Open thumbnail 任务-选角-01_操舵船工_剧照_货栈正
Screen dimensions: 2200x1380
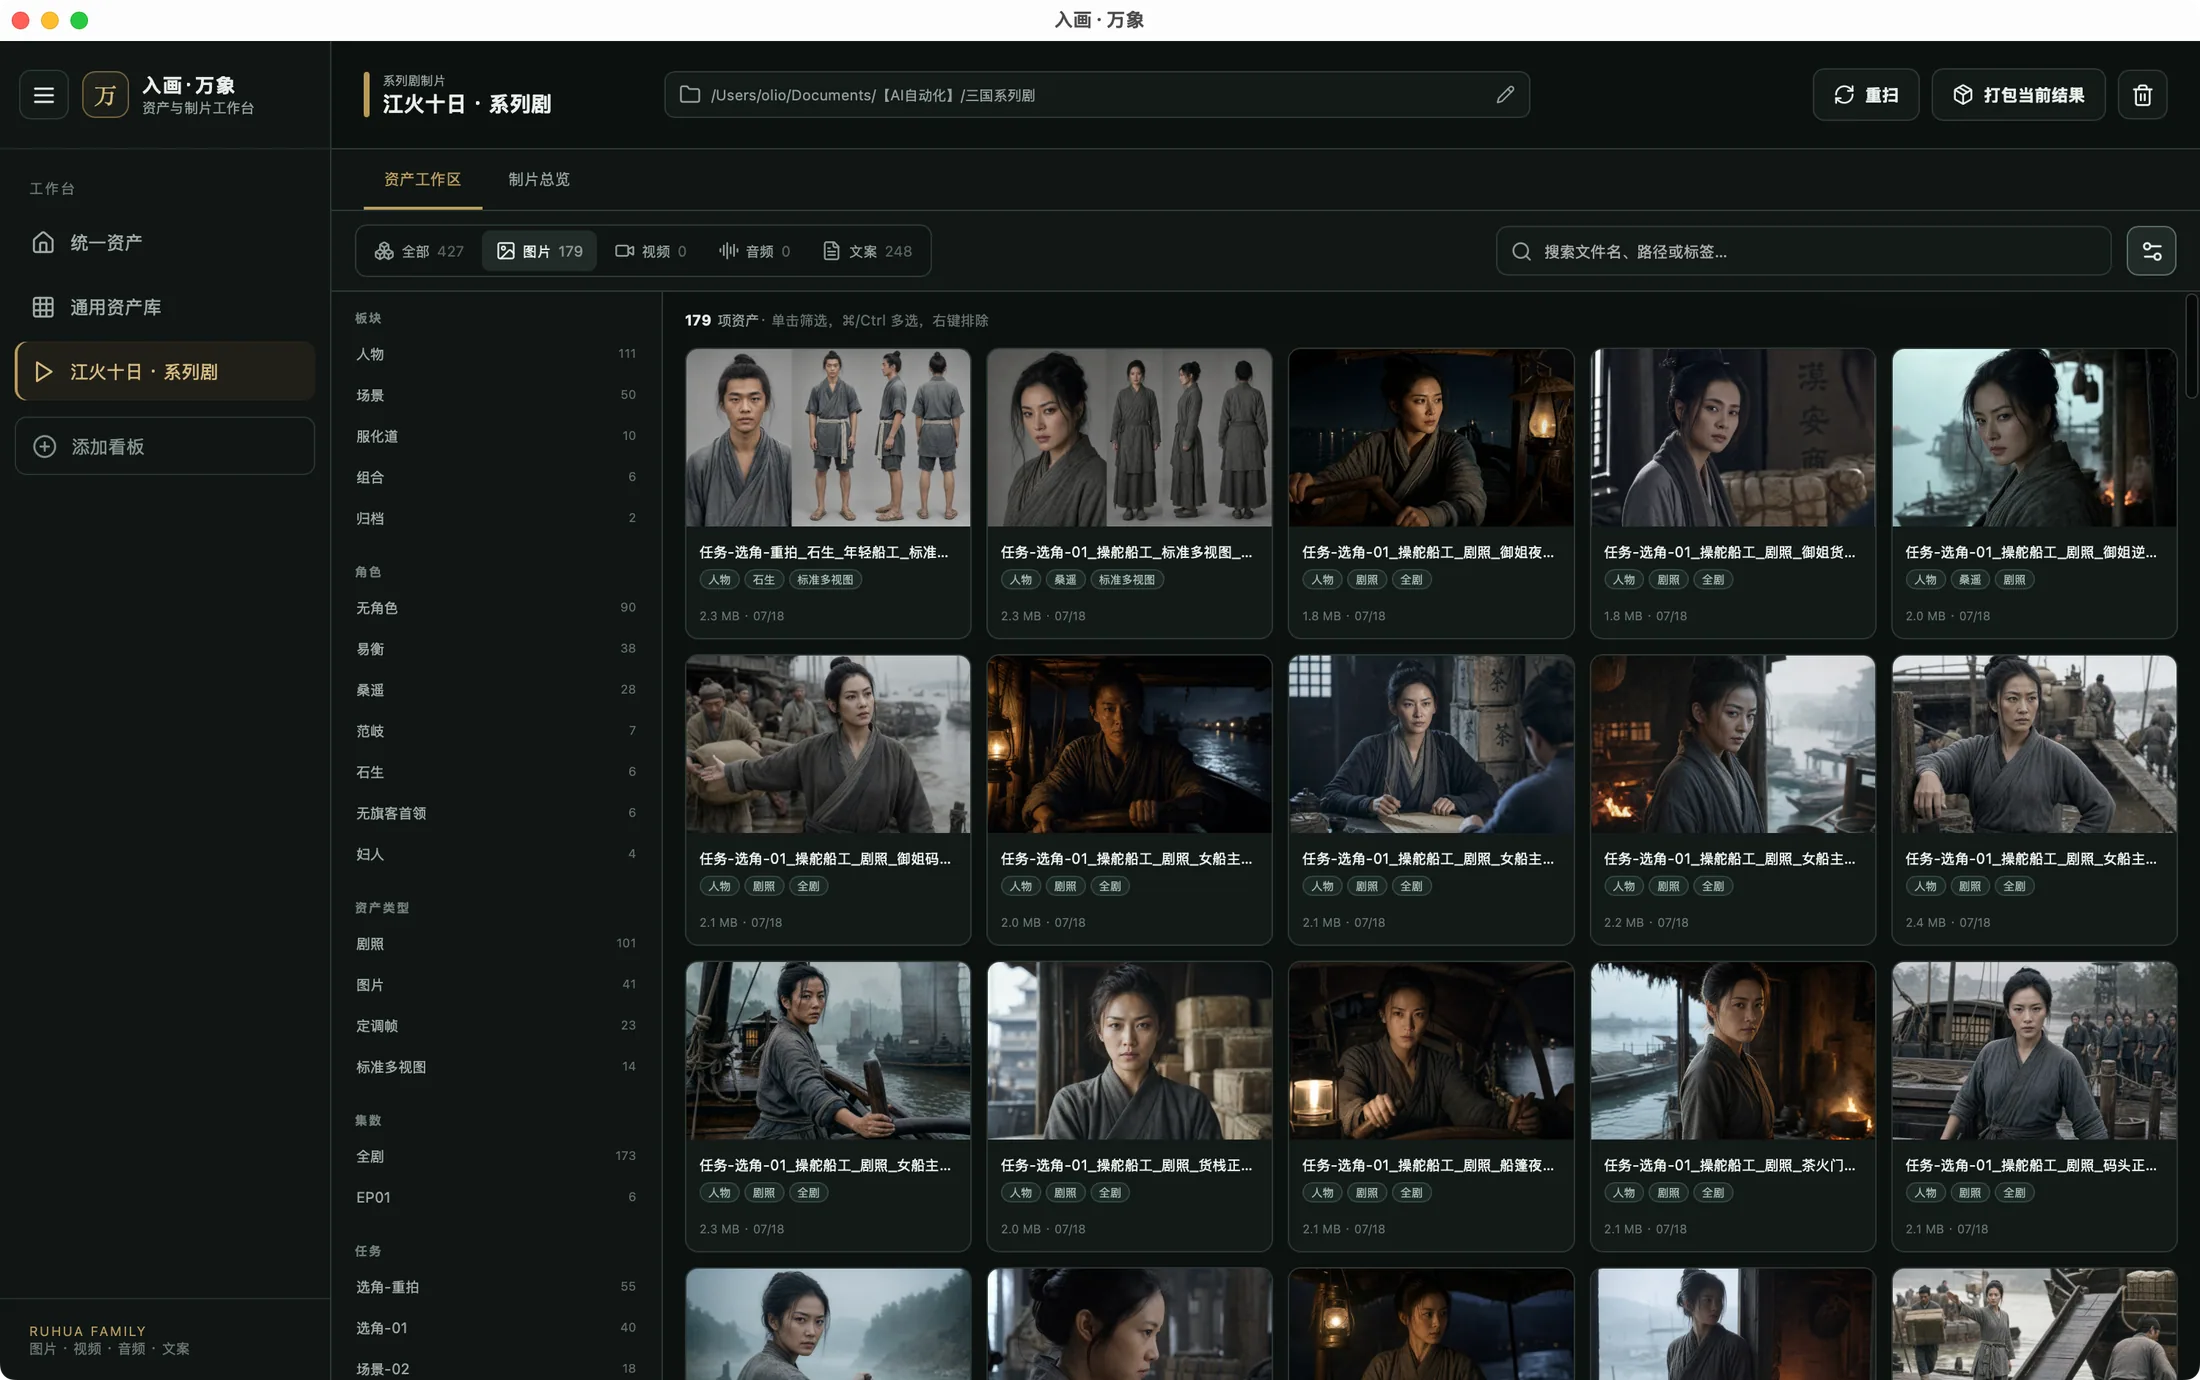[1129, 1051]
